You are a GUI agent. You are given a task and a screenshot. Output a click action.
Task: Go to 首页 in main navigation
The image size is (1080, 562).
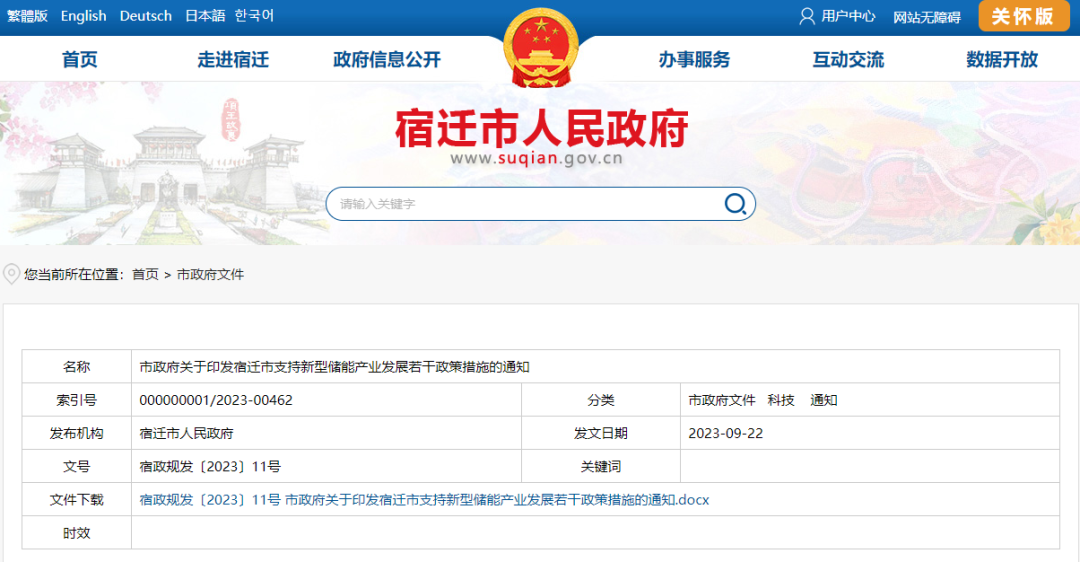(x=80, y=60)
